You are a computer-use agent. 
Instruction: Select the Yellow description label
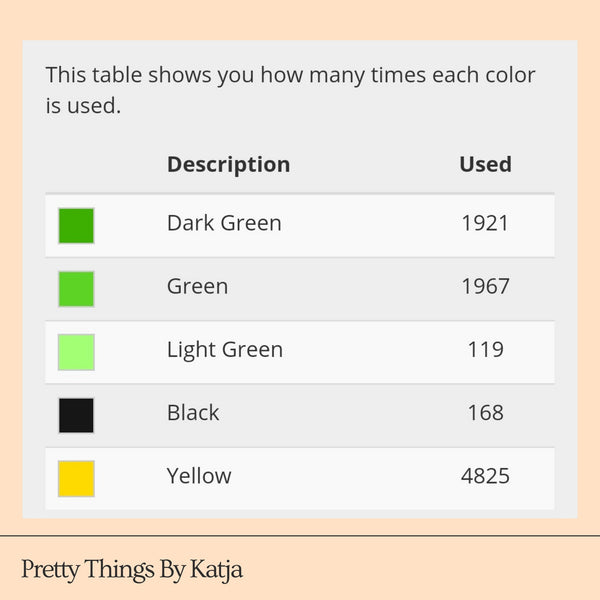pyautogui.click(x=199, y=475)
